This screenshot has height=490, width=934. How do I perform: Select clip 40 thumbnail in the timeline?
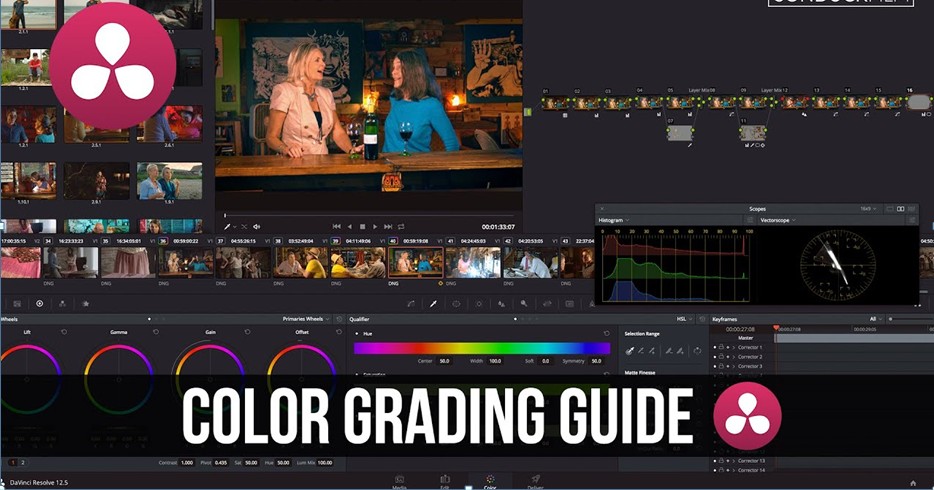[x=415, y=262]
